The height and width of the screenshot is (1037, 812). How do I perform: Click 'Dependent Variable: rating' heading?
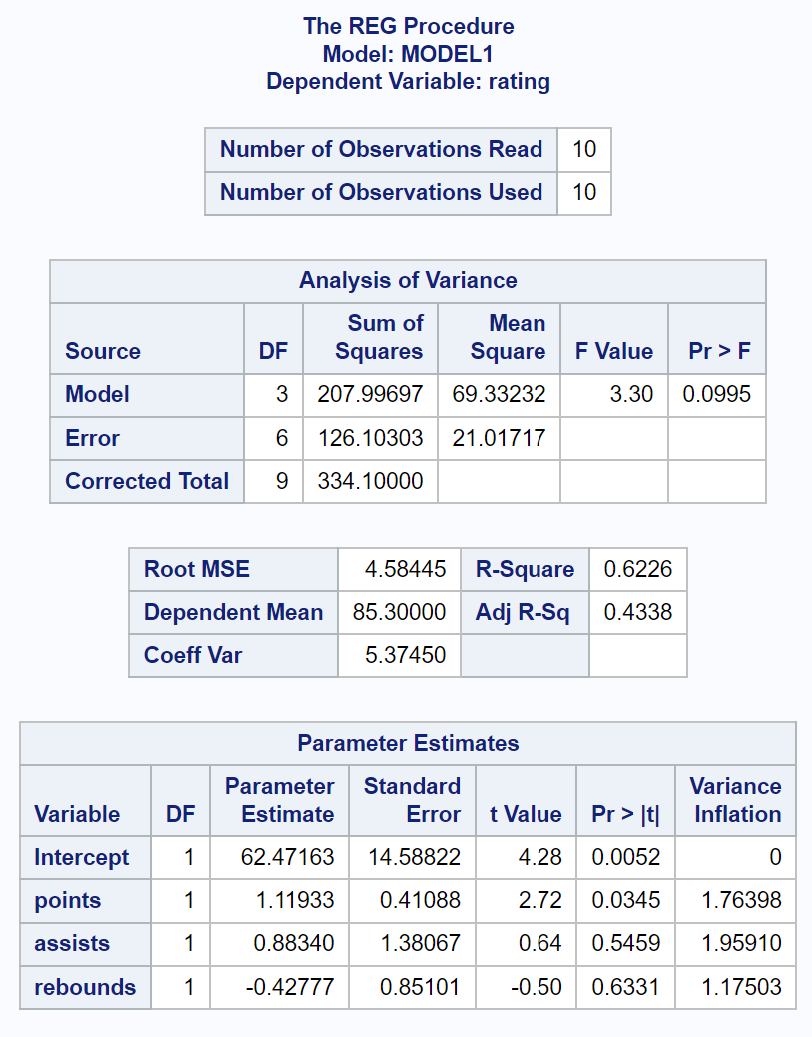tap(408, 81)
